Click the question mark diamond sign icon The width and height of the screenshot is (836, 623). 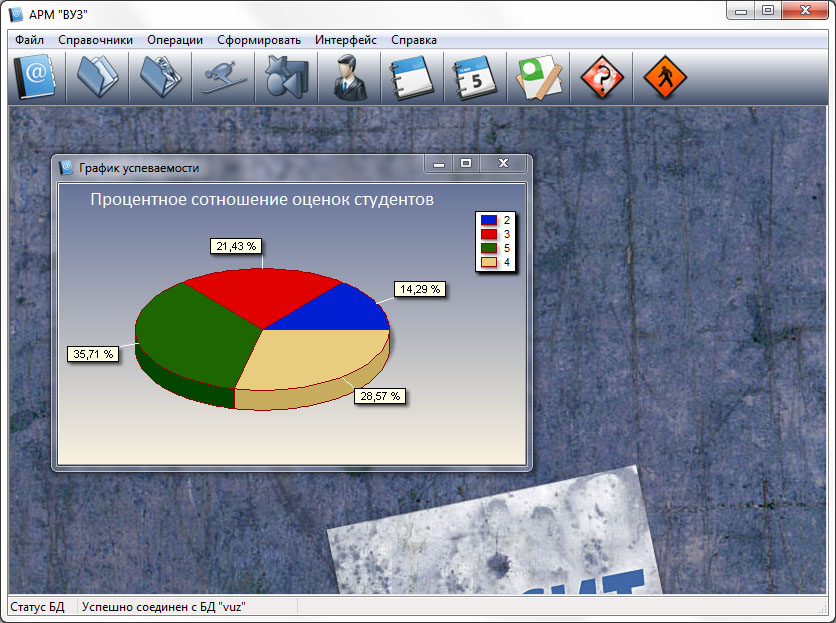601,77
